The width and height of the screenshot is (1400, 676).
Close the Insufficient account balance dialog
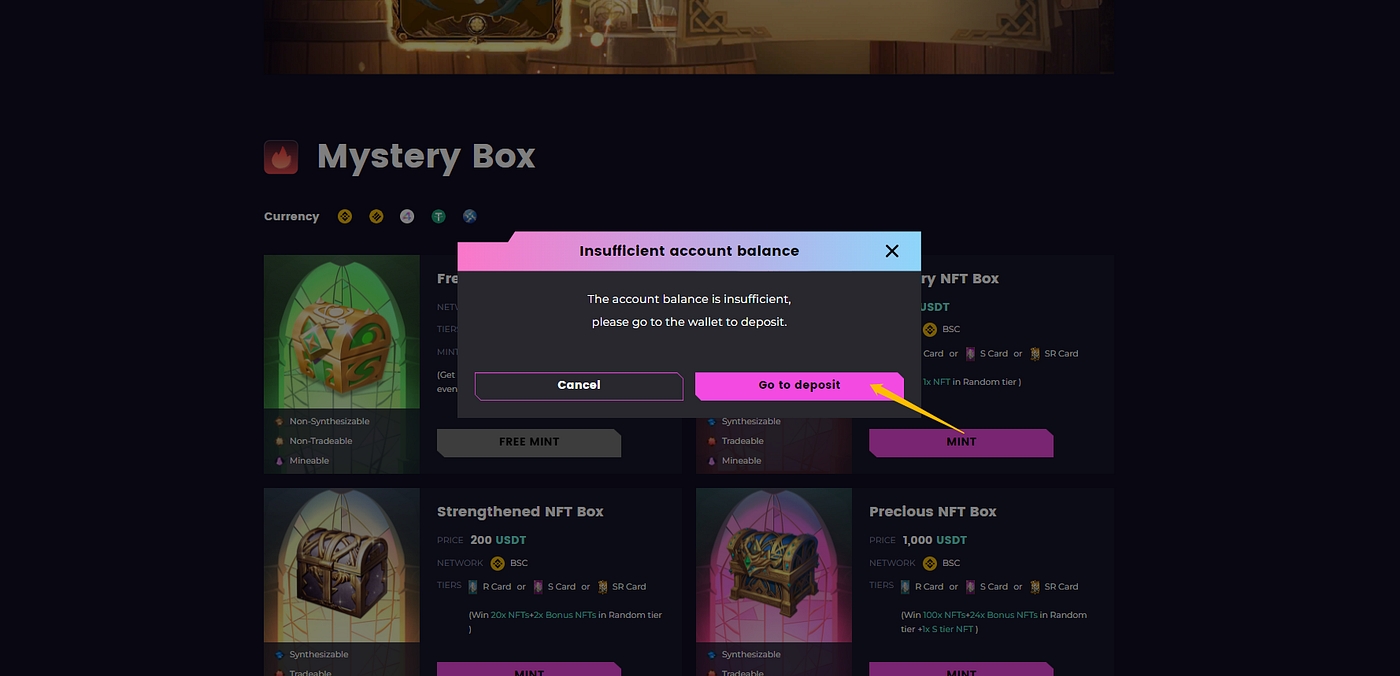tap(892, 251)
